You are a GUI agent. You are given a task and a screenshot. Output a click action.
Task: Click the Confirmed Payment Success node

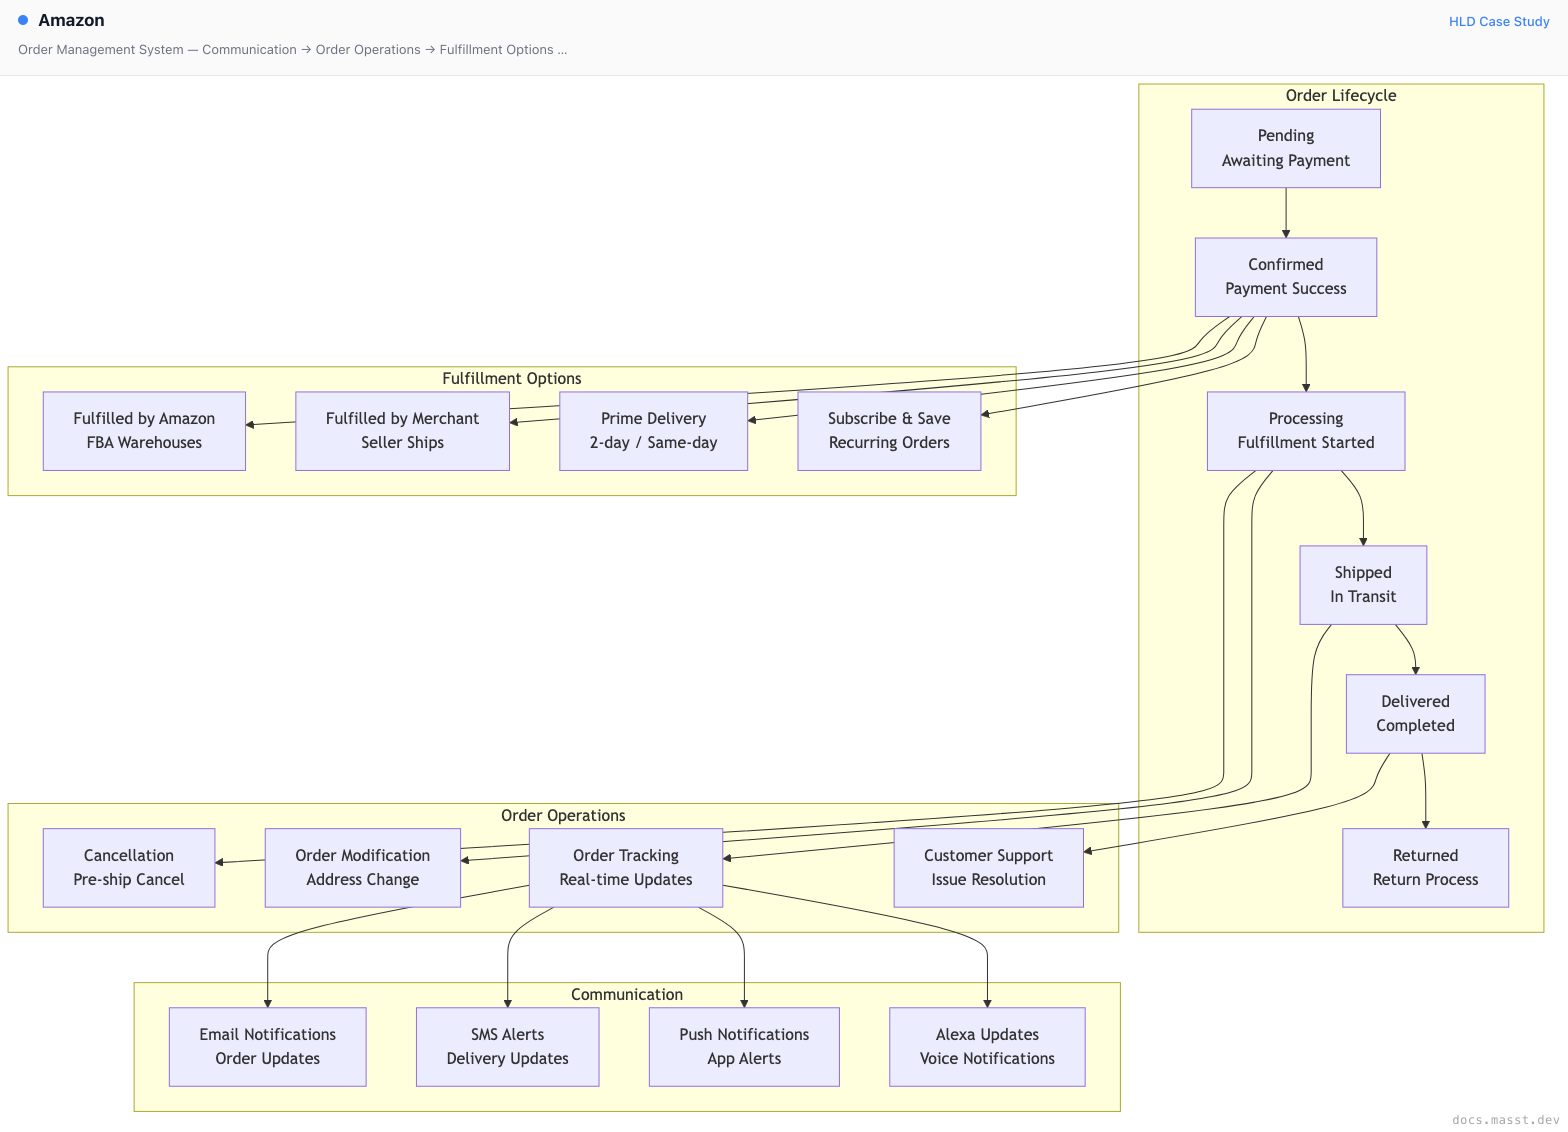click(x=1286, y=277)
